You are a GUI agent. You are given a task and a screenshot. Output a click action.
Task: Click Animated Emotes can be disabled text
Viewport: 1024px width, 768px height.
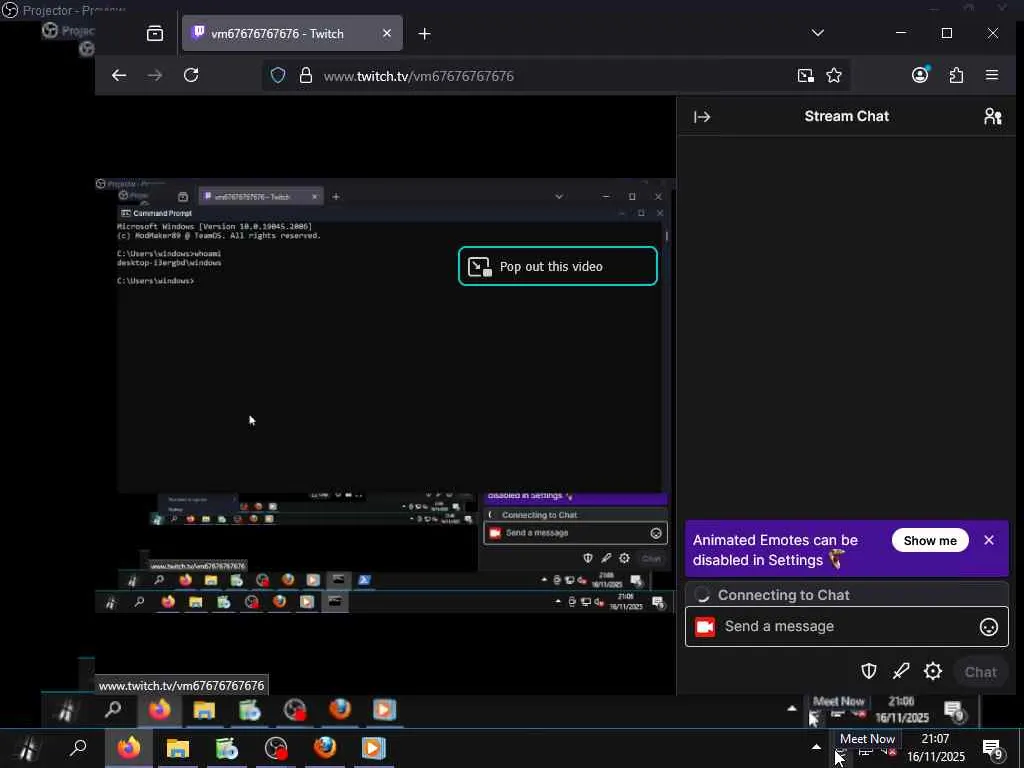775,550
